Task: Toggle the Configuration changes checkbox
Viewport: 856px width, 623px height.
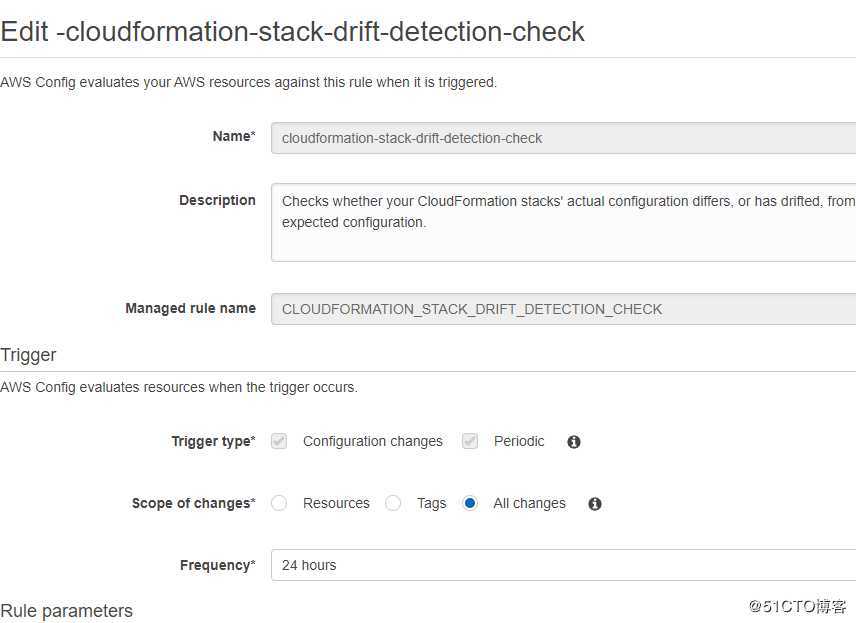Action: coord(279,441)
